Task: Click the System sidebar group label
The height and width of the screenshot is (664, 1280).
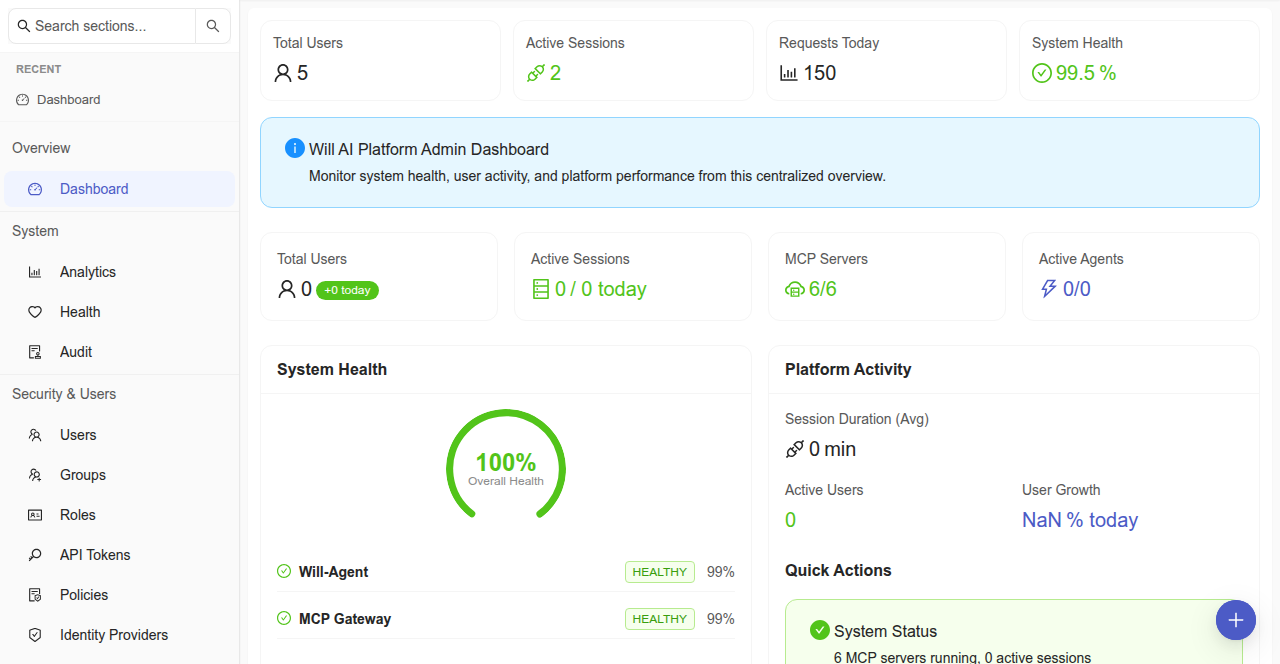Action: [x=35, y=231]
